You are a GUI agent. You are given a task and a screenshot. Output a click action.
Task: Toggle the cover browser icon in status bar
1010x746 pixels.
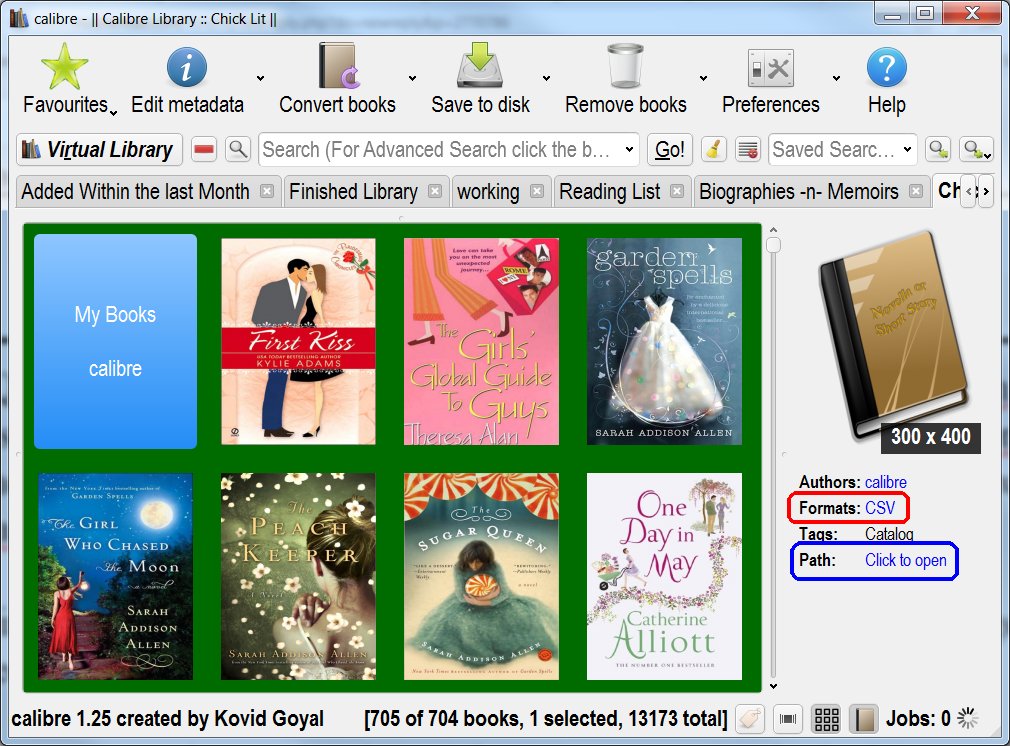pyautogui.click(x=788, y=719)
